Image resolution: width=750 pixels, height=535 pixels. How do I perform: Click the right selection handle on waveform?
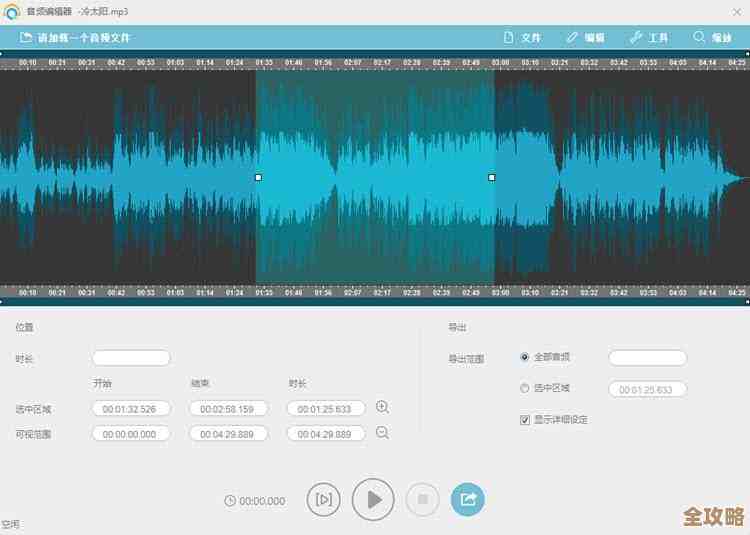tap(491, 177)
